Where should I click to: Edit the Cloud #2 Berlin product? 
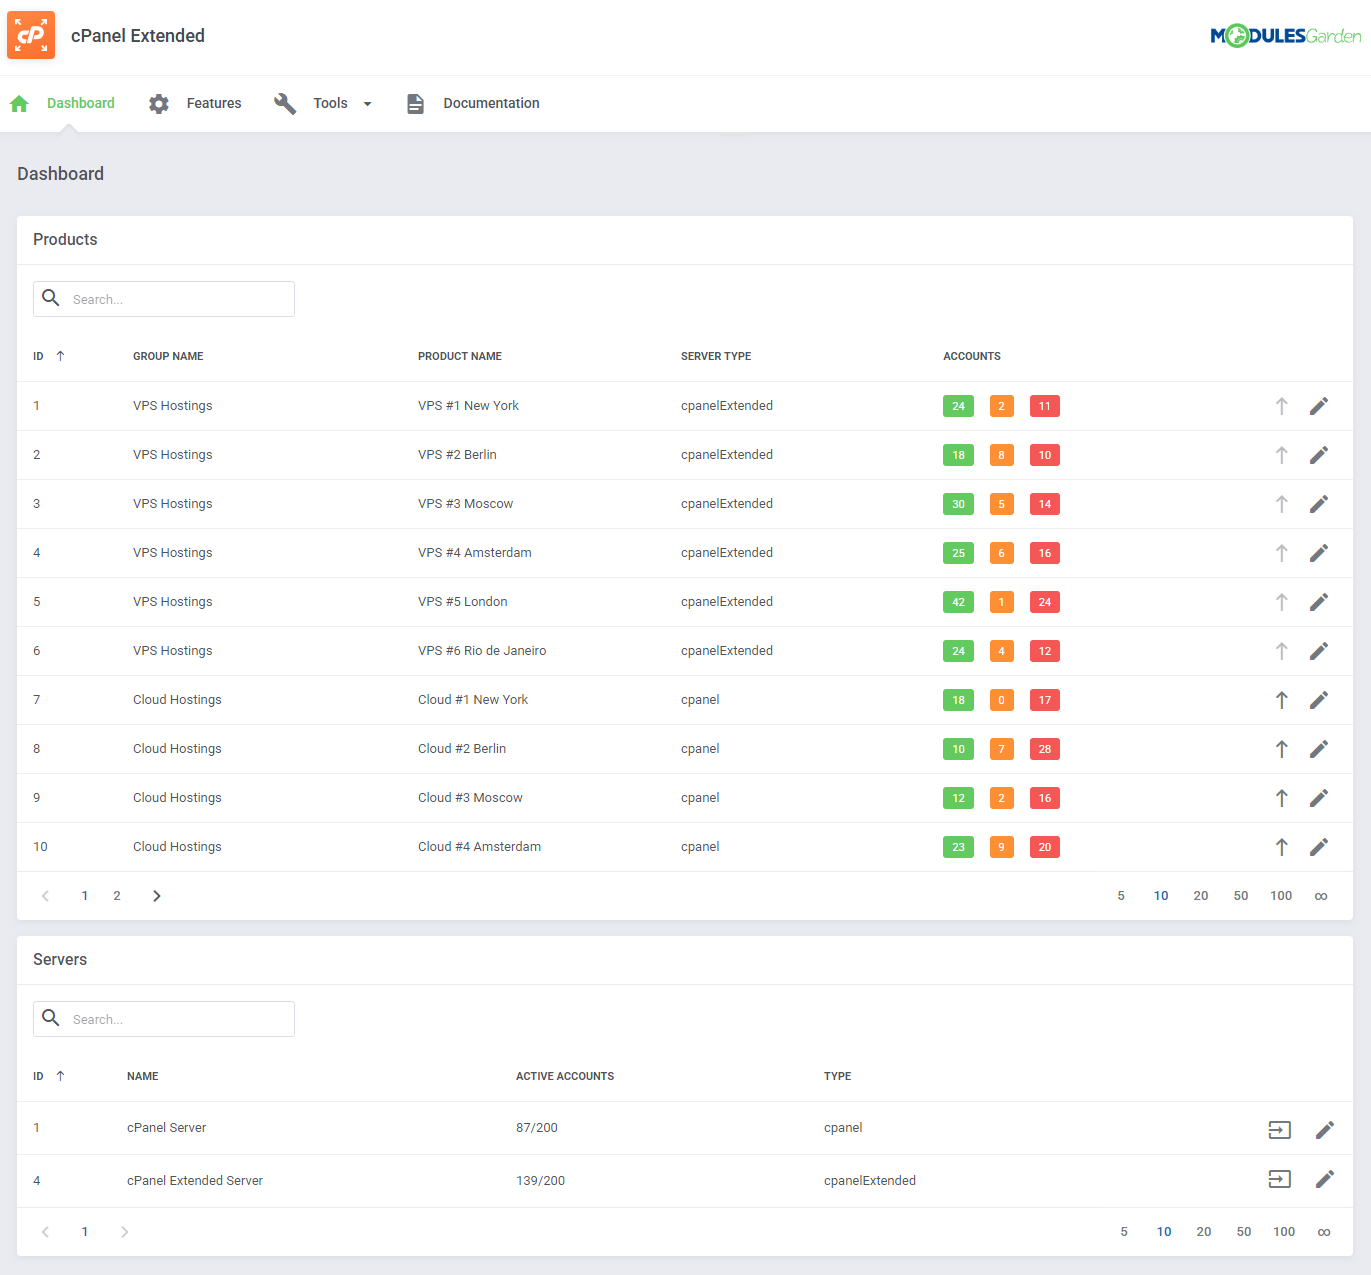coord(1319,749)
